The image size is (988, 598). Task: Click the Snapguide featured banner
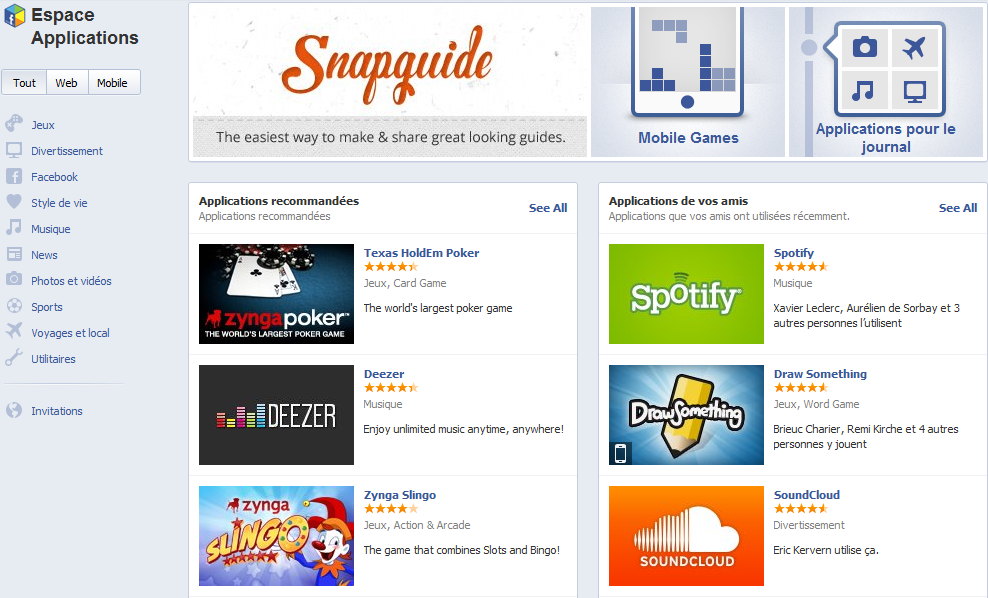tap(390, 82)
